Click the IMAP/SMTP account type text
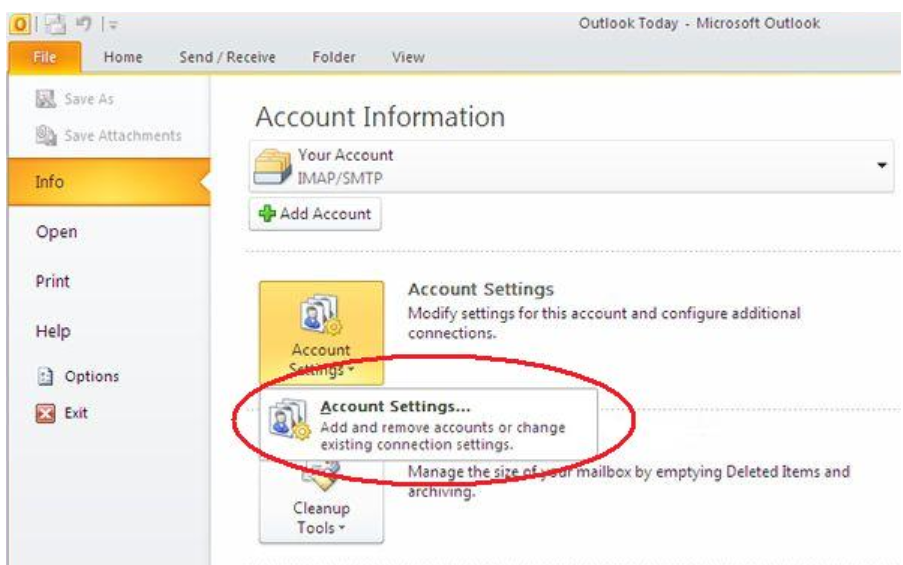This screenshot has width=903, height=565. (x=339, y=178)
